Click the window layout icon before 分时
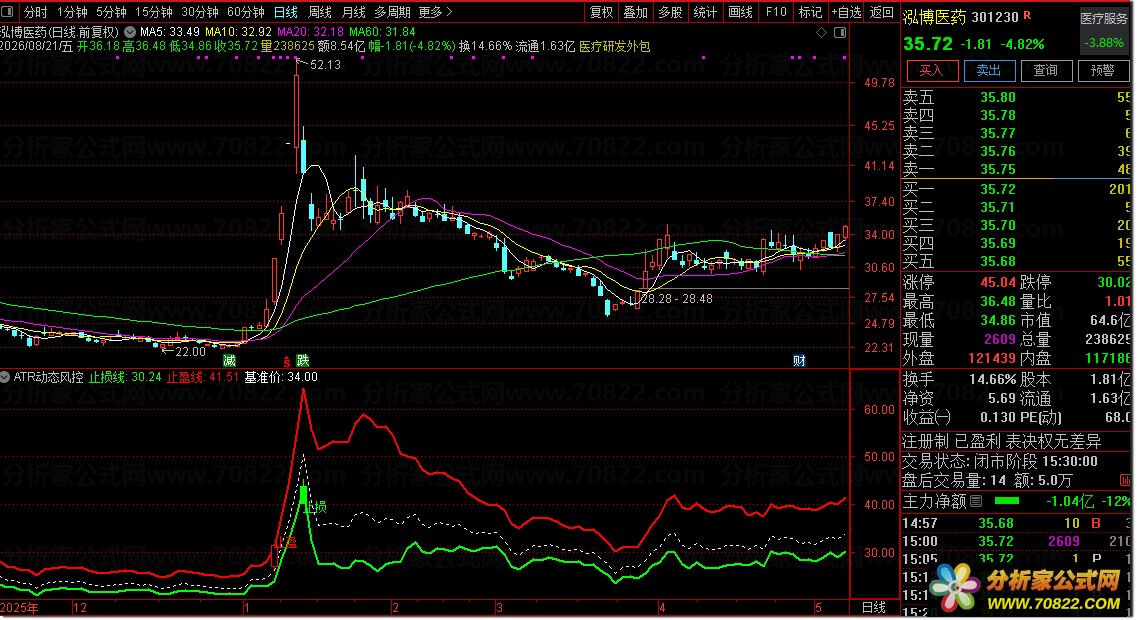 8,12
